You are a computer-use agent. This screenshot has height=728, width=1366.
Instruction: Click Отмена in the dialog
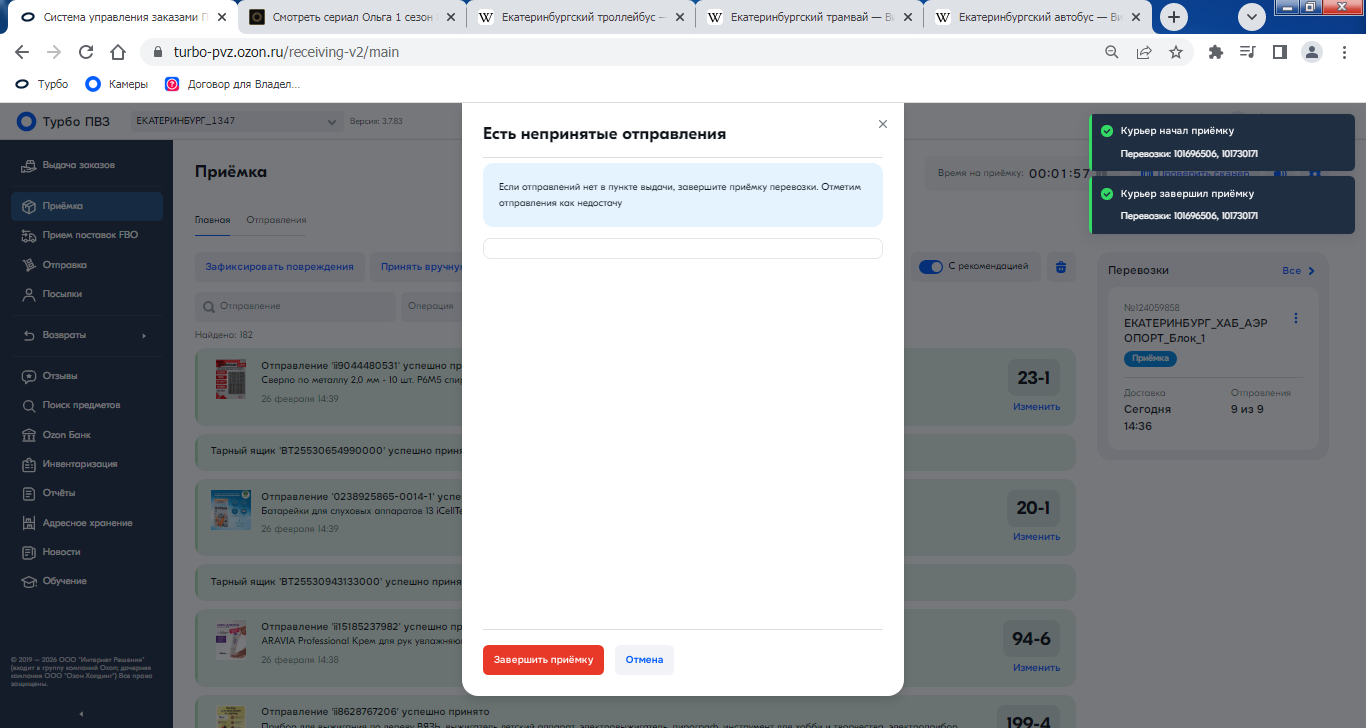click(645, 660)
